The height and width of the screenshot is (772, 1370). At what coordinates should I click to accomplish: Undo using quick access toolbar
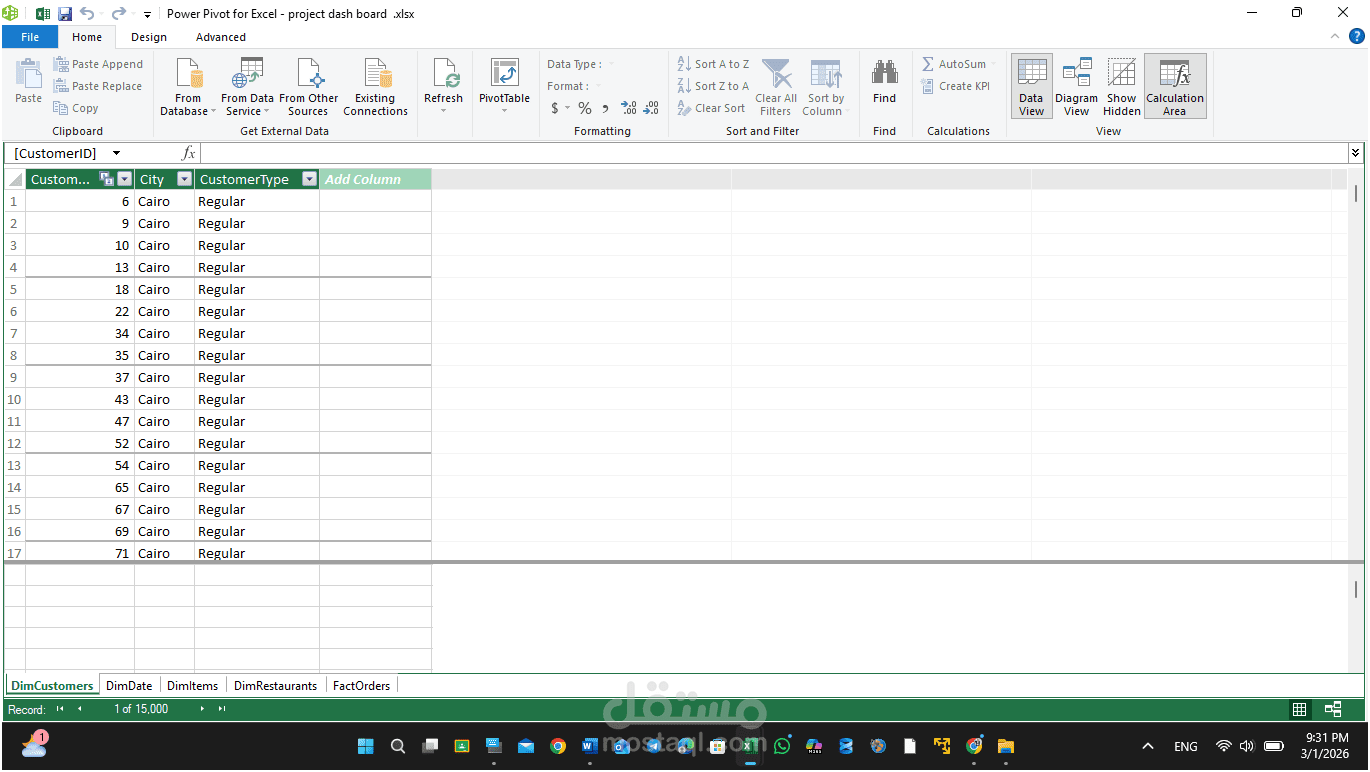[87, 14]
